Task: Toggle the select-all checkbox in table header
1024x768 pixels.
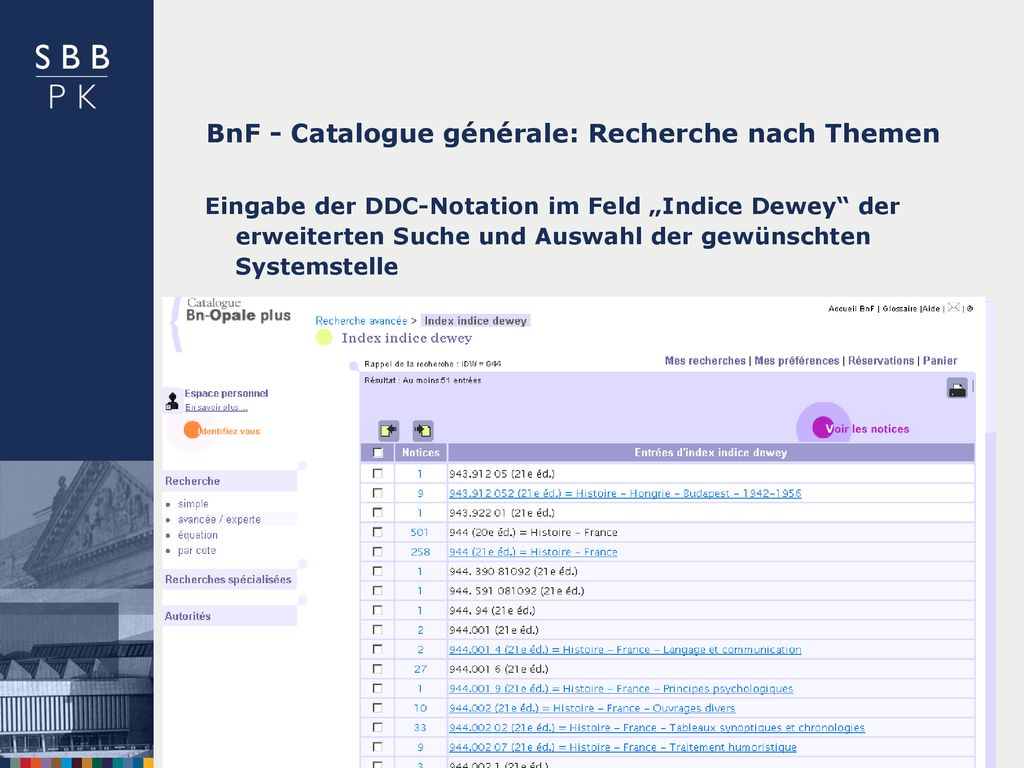Action: (377, 453)
